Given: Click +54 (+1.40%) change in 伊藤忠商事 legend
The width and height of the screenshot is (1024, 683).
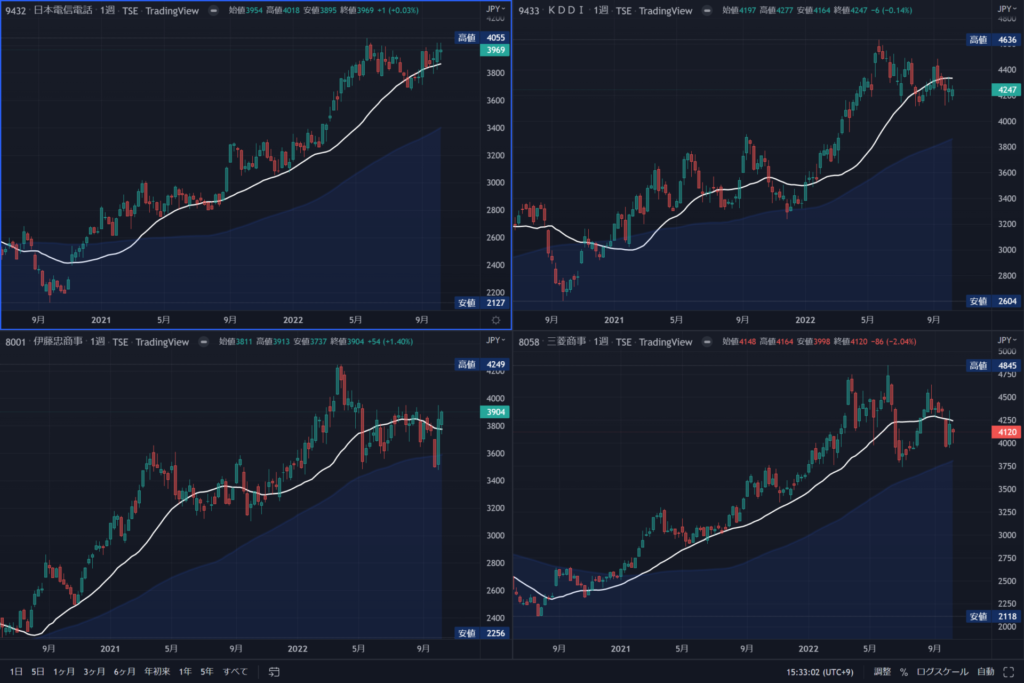Looking at the screenshot, I should click(390, 342).
